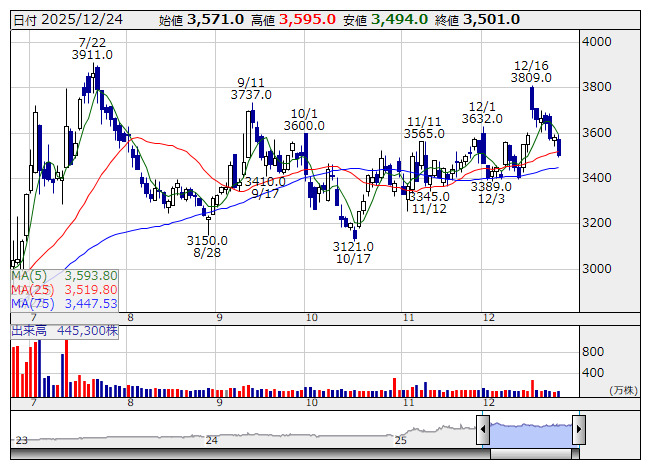The image size is (653, 470).
Task: Click the 10/17 low label 3121.0
Action: 353,246
